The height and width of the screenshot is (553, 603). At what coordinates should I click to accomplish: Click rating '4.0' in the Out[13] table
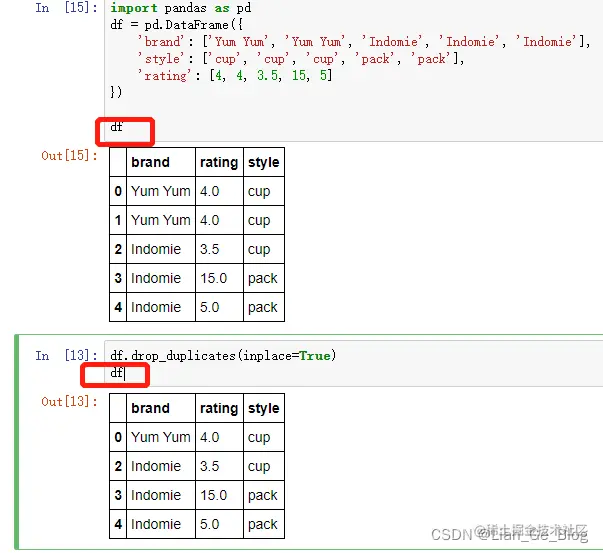tap(210, 437)
